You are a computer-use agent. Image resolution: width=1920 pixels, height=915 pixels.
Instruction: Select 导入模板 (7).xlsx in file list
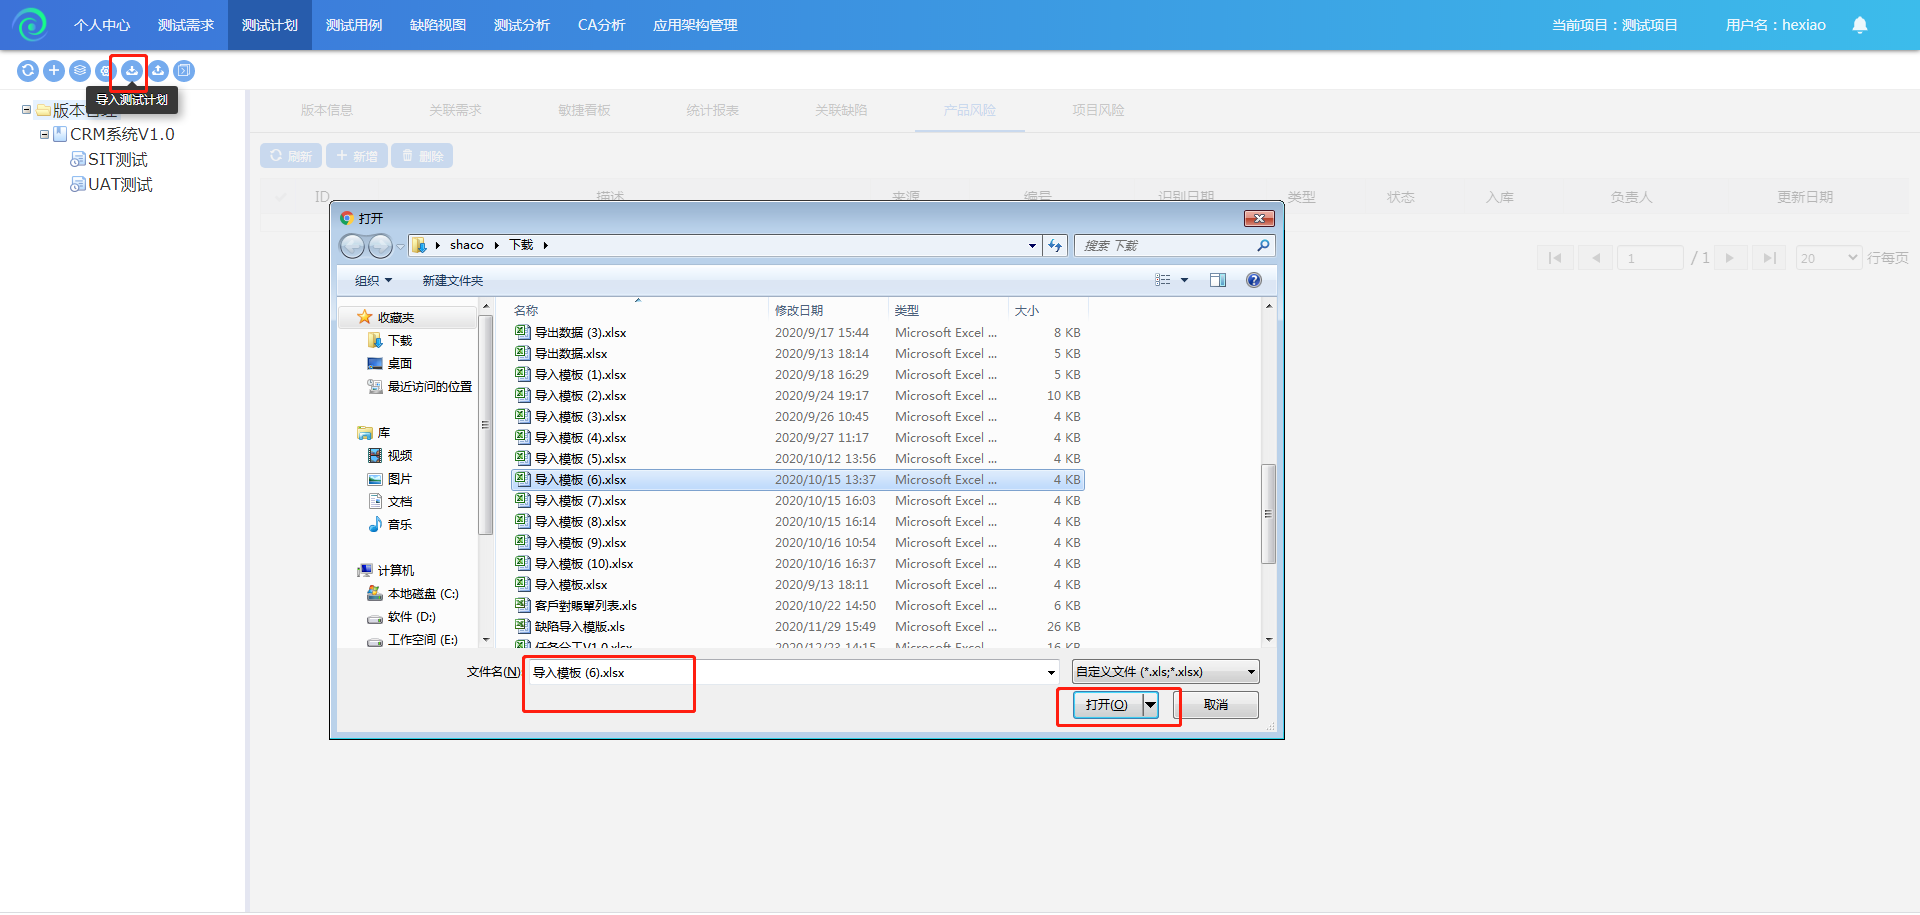pos(580,501)
